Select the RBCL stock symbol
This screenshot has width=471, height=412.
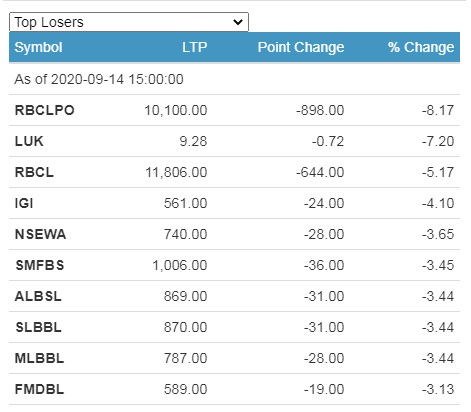pos(34,172)
